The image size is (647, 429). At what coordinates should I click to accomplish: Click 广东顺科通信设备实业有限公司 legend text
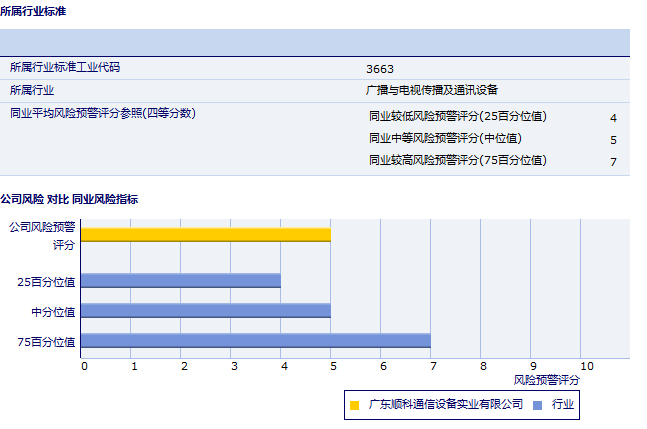446,404
